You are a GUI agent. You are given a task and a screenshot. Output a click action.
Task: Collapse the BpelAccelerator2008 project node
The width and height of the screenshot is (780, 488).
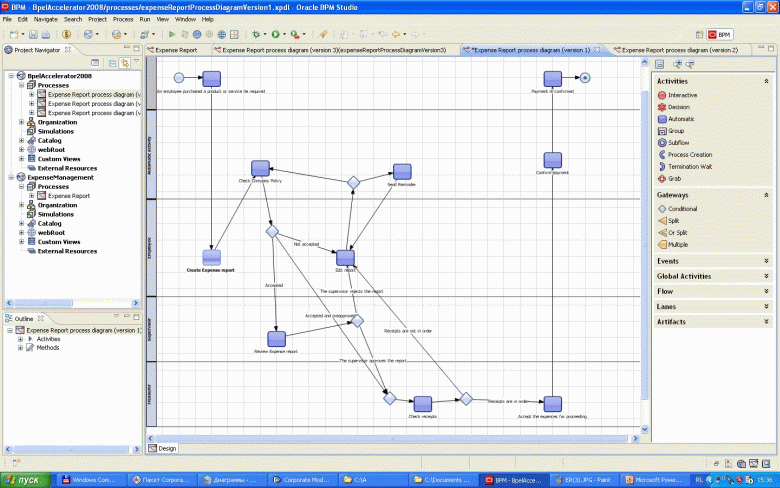coord(11,76)
